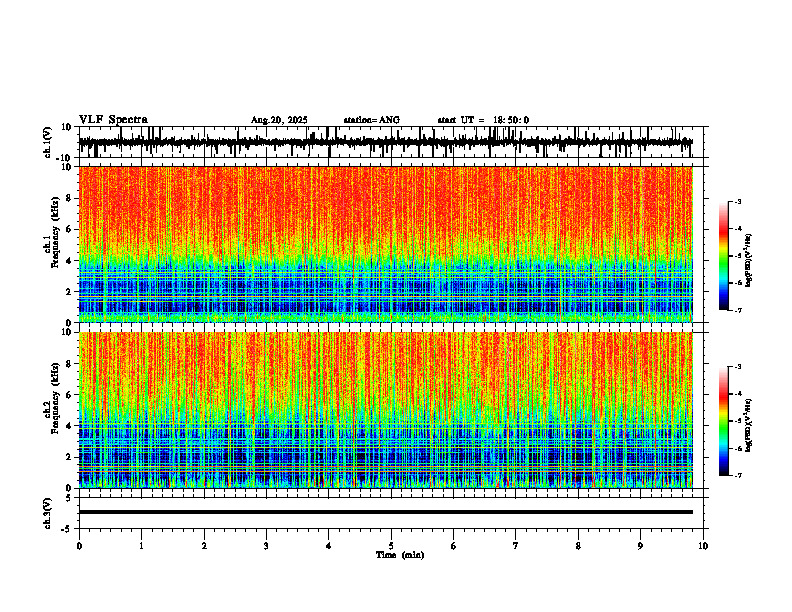Image resolution: width=792 pixels, height=612 pixels.
Task: Click the -3 label on ch.2 colorbar
Action: pyautogui.click(x=737, y=367)
